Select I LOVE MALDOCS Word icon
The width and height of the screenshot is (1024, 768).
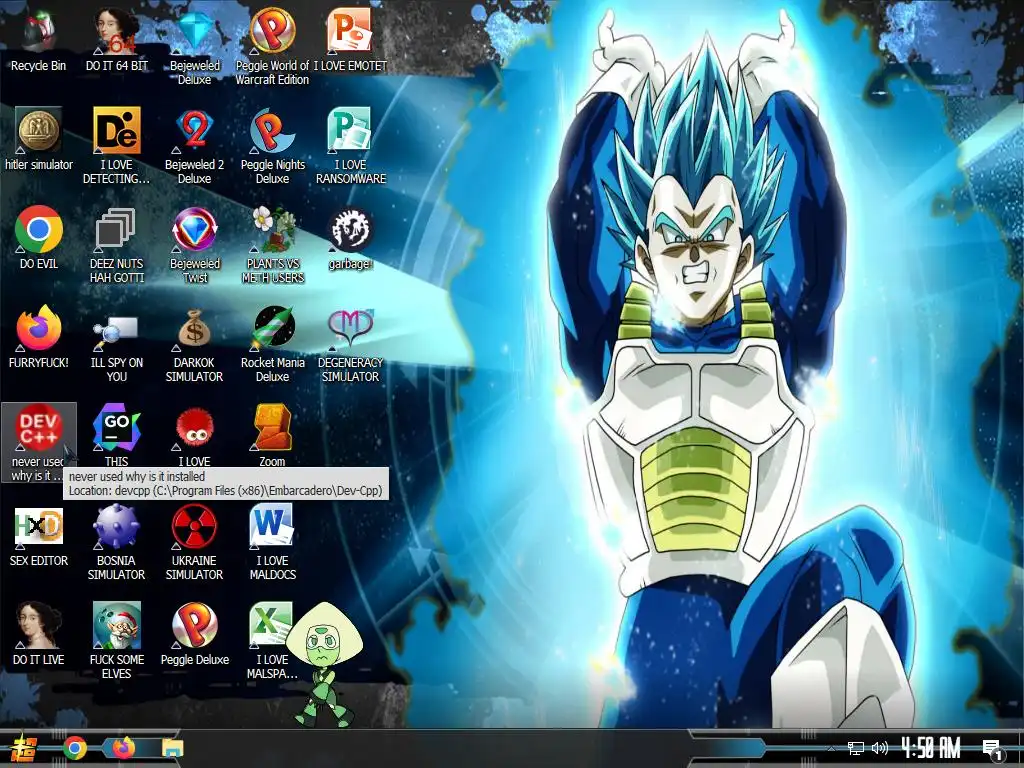271,526
